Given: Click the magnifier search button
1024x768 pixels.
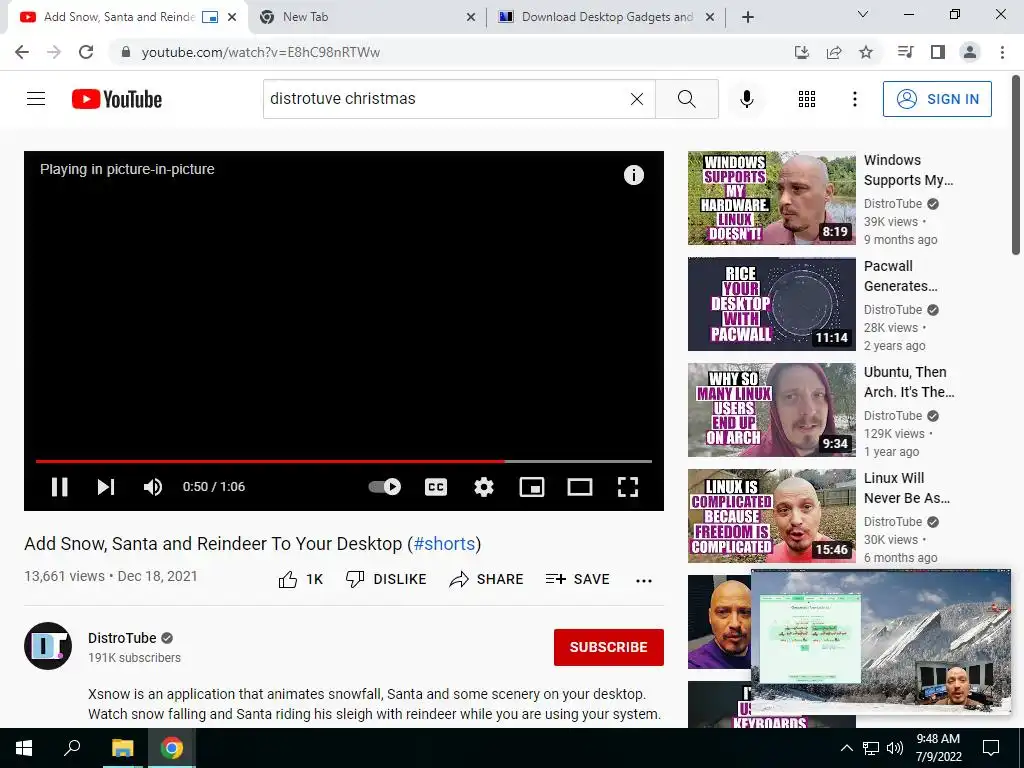Looking at the screenshot, I should 686,99.
